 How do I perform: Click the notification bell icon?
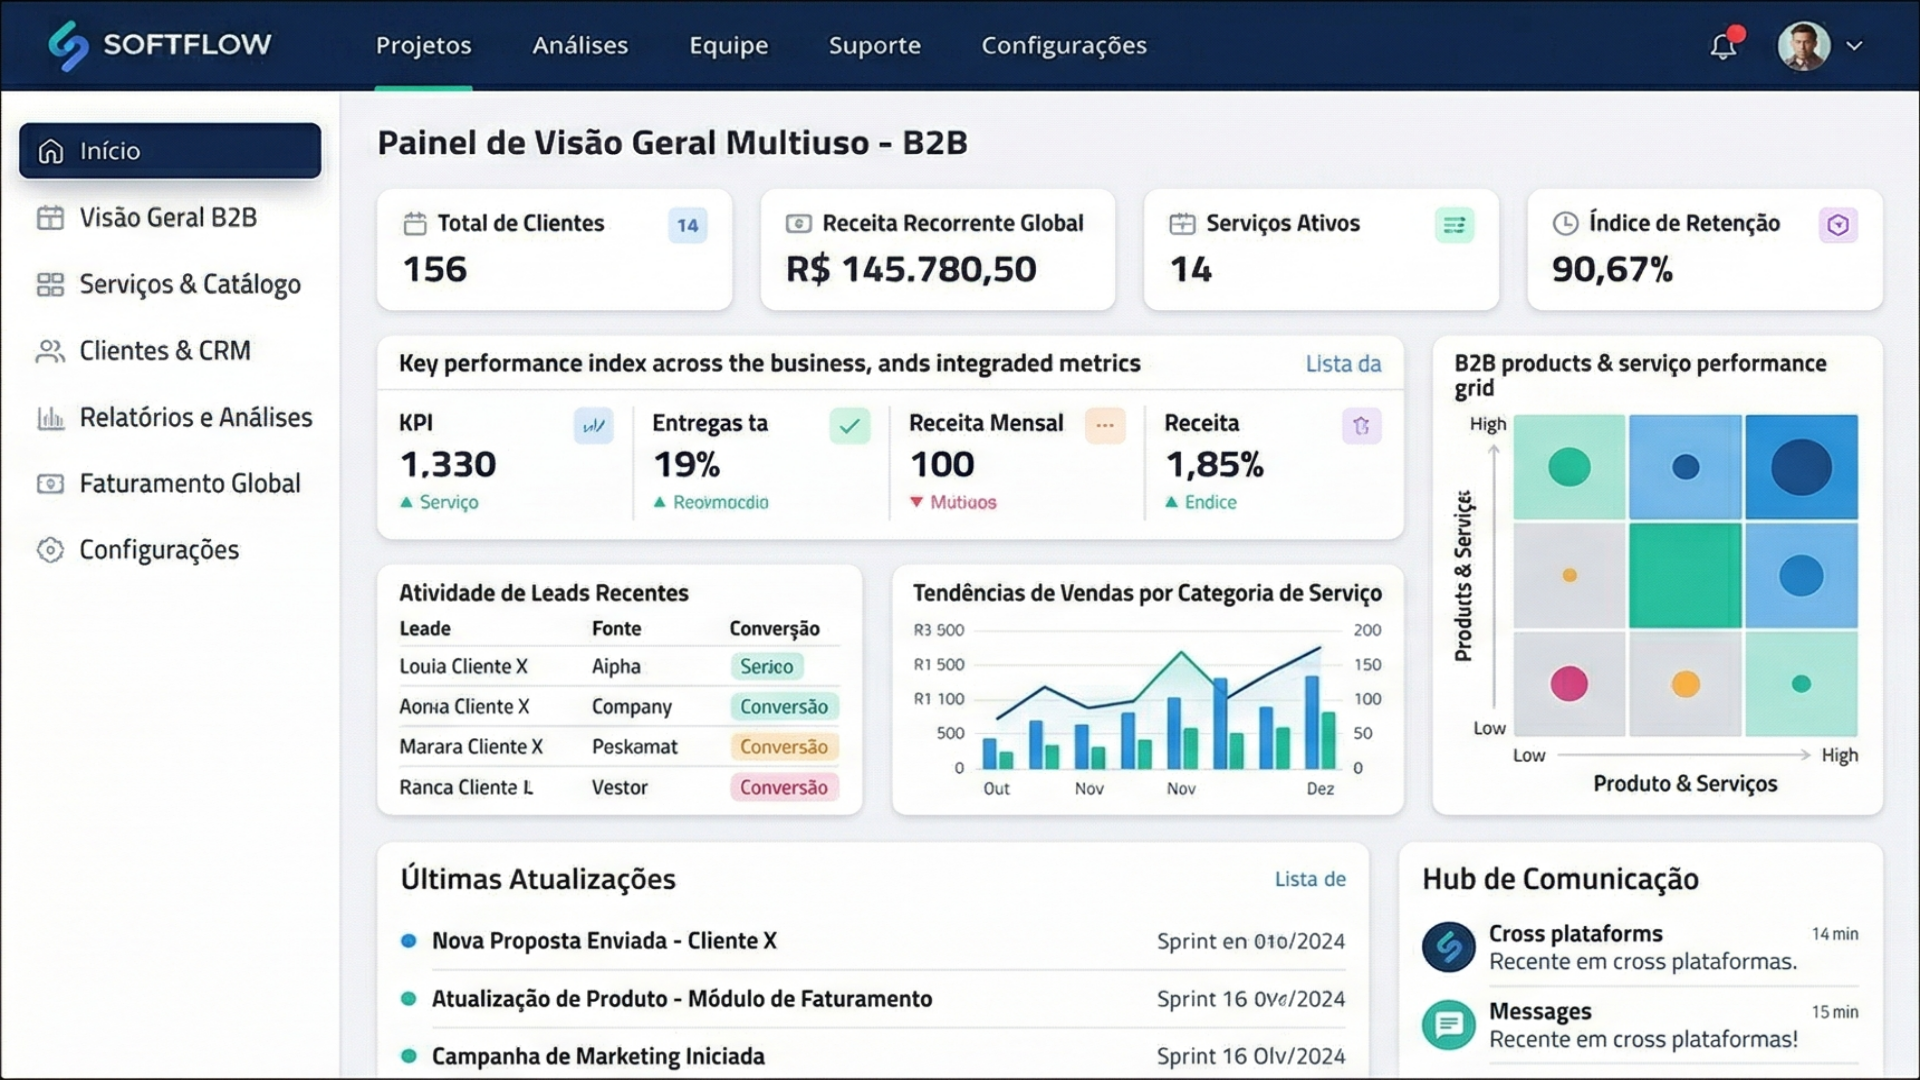[1722, 46]
